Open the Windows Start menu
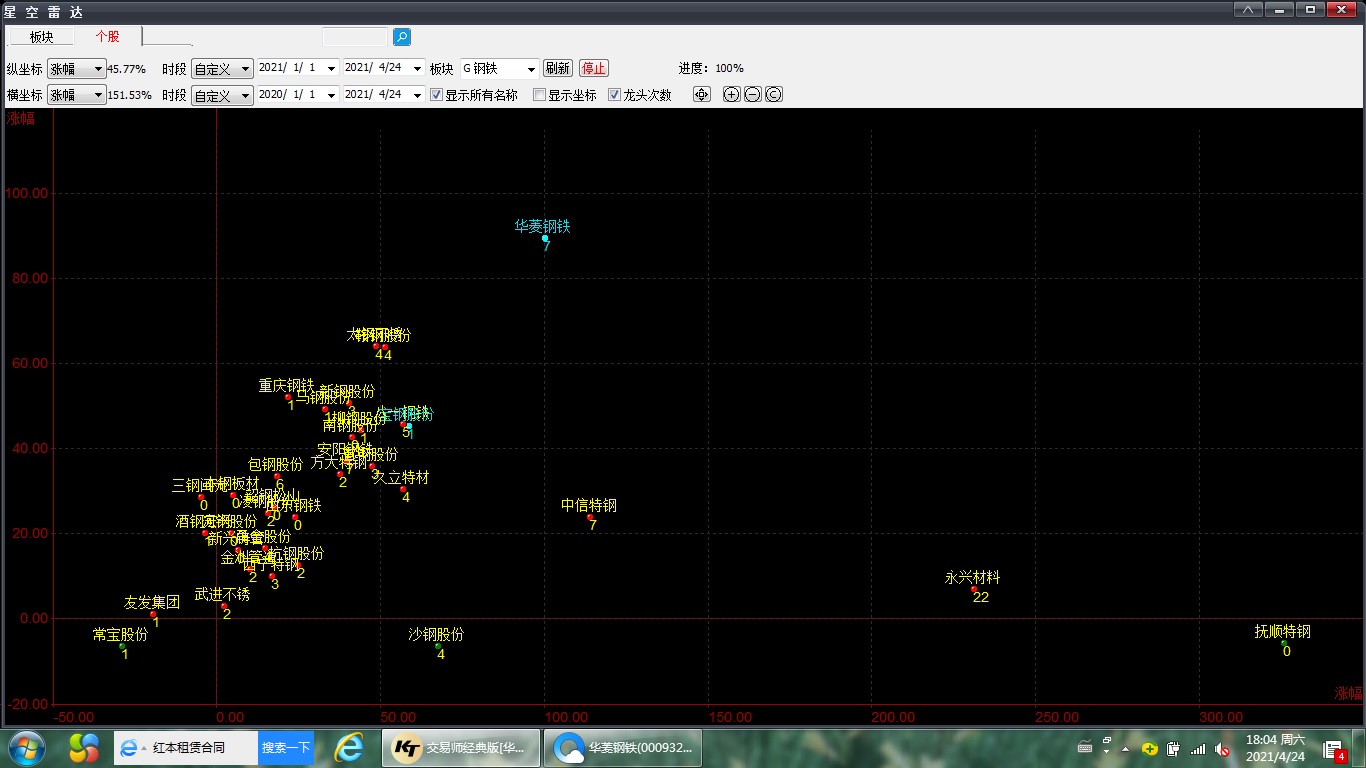The height and width of the screenshot is (768, 1366). 26,748
